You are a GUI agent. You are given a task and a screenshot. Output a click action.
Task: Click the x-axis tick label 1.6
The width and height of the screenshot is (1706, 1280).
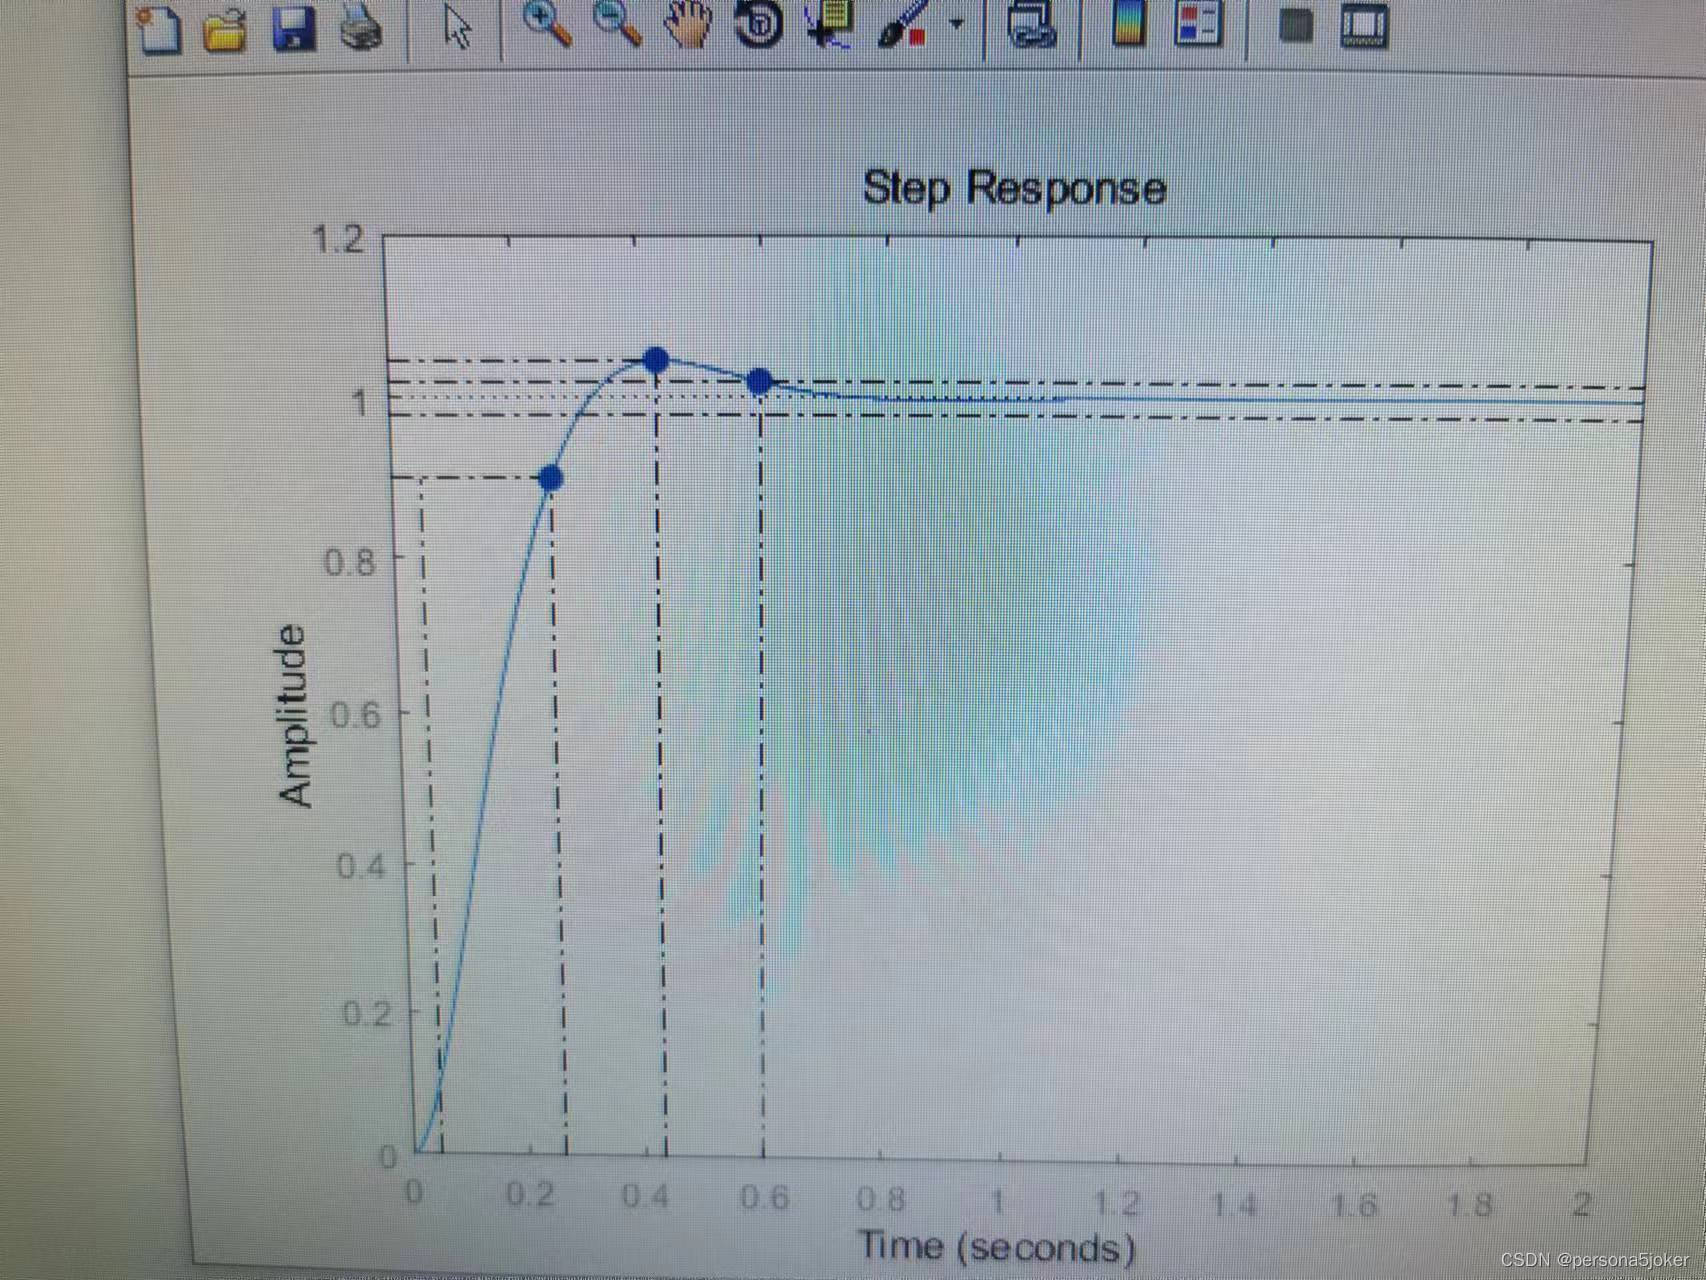pyautogui.click(x=1354, y=1204)
